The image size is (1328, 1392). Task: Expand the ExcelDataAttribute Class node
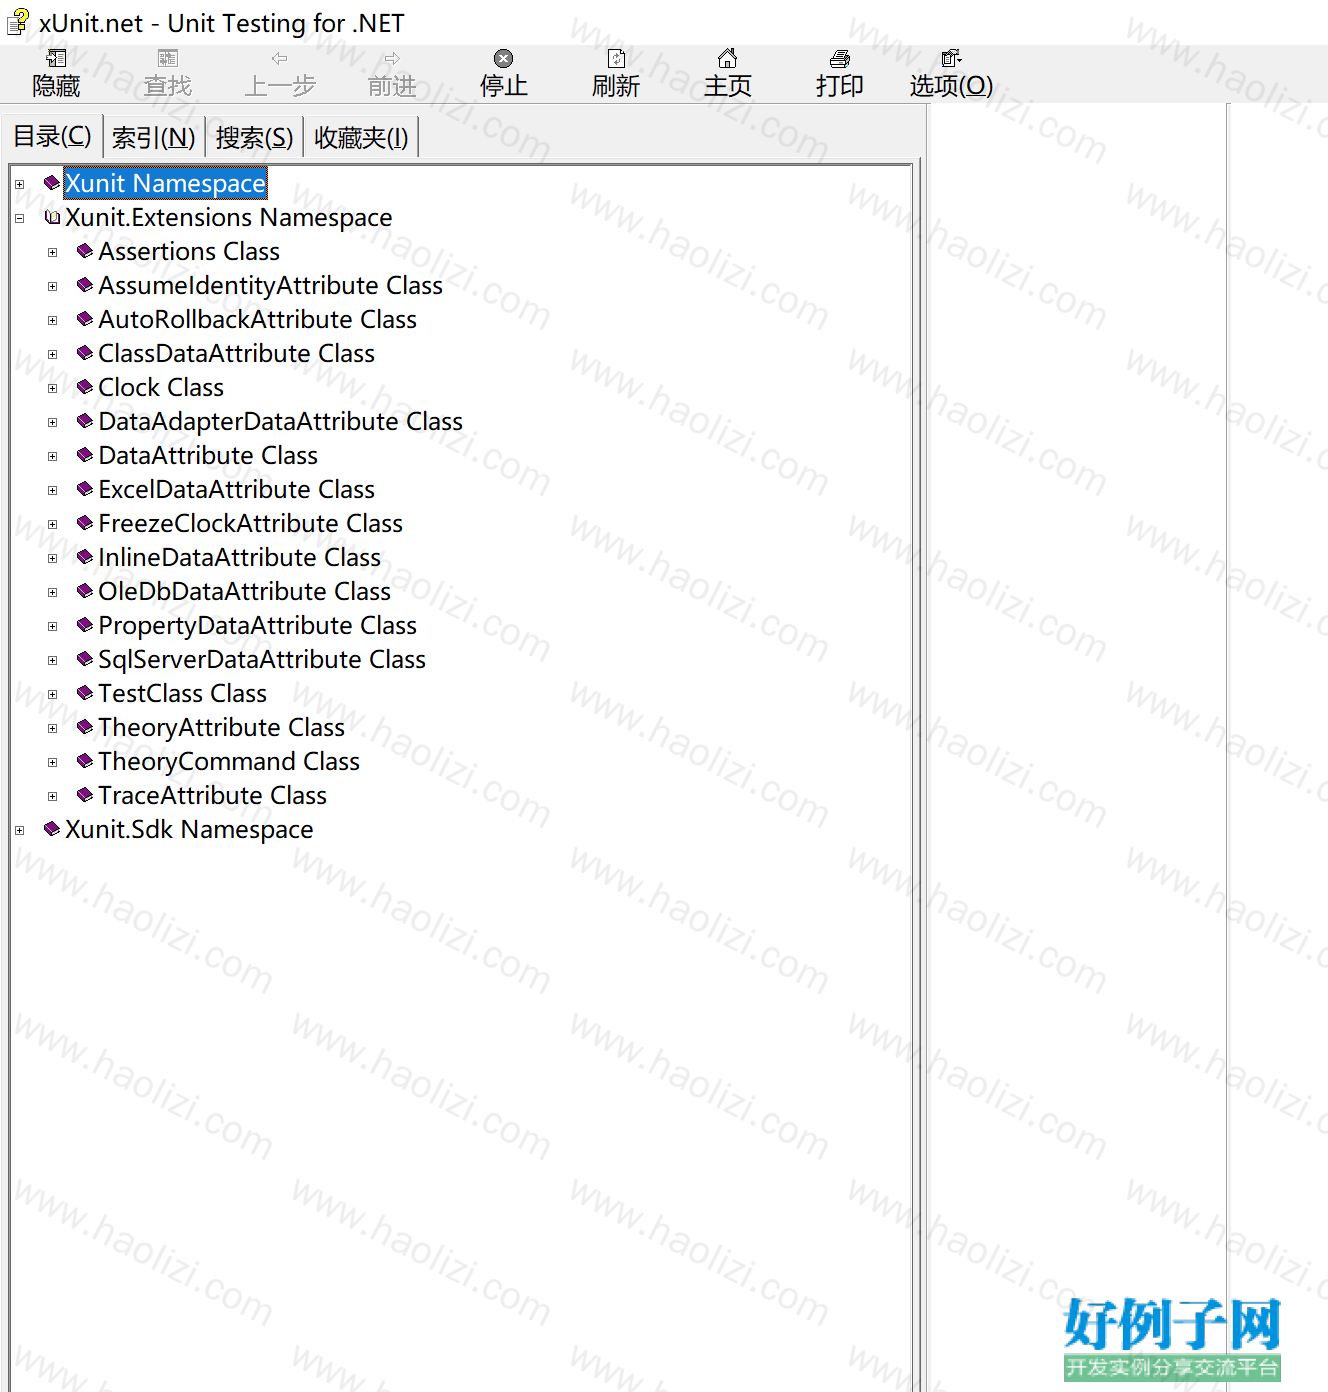53,491
